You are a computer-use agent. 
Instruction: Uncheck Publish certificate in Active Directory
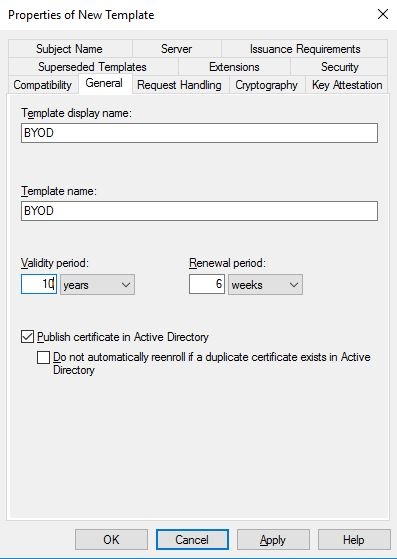[27, 337]
